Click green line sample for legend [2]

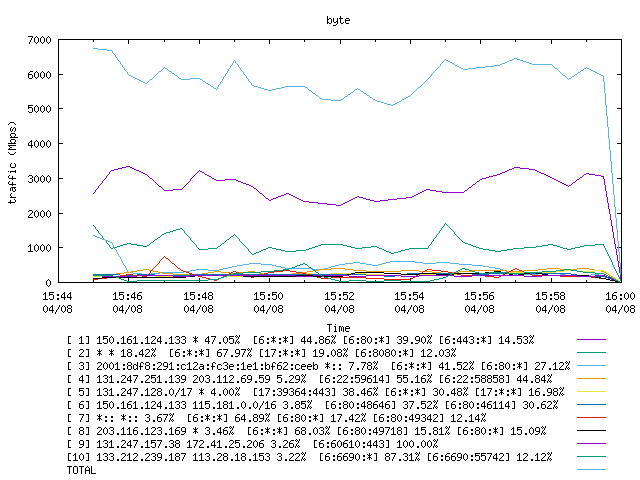(x=591, y=353)
